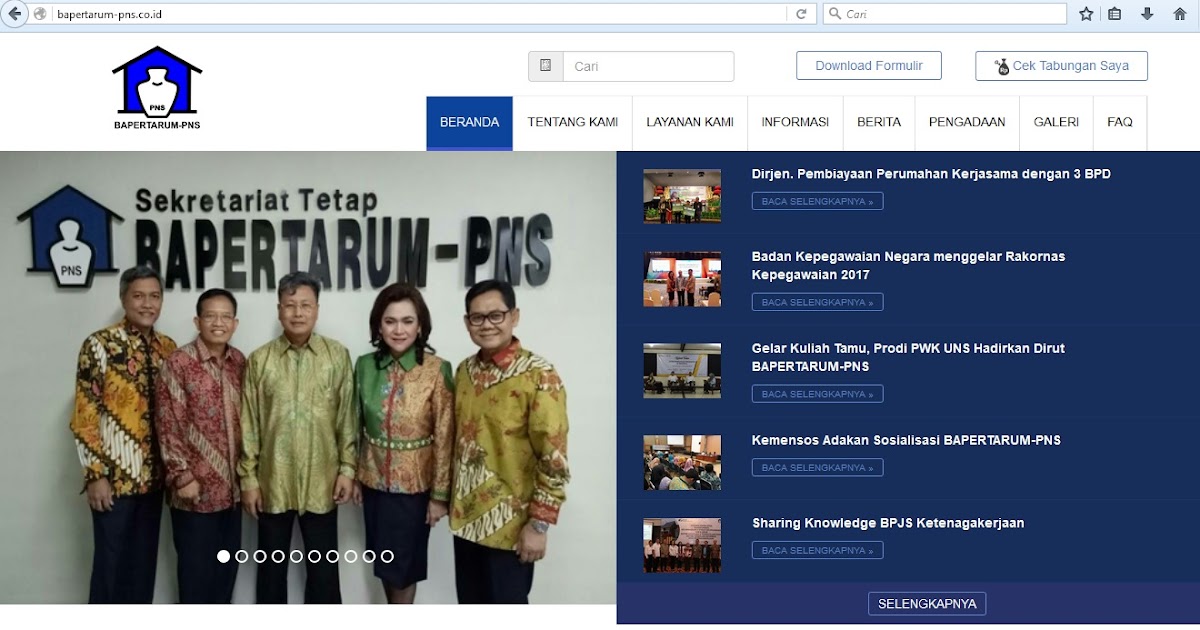Click Baca Selengkapnya under Gelar Kuliah Tamu
1200x630 pixels.
pyautogui.click(x=817, y=394)
